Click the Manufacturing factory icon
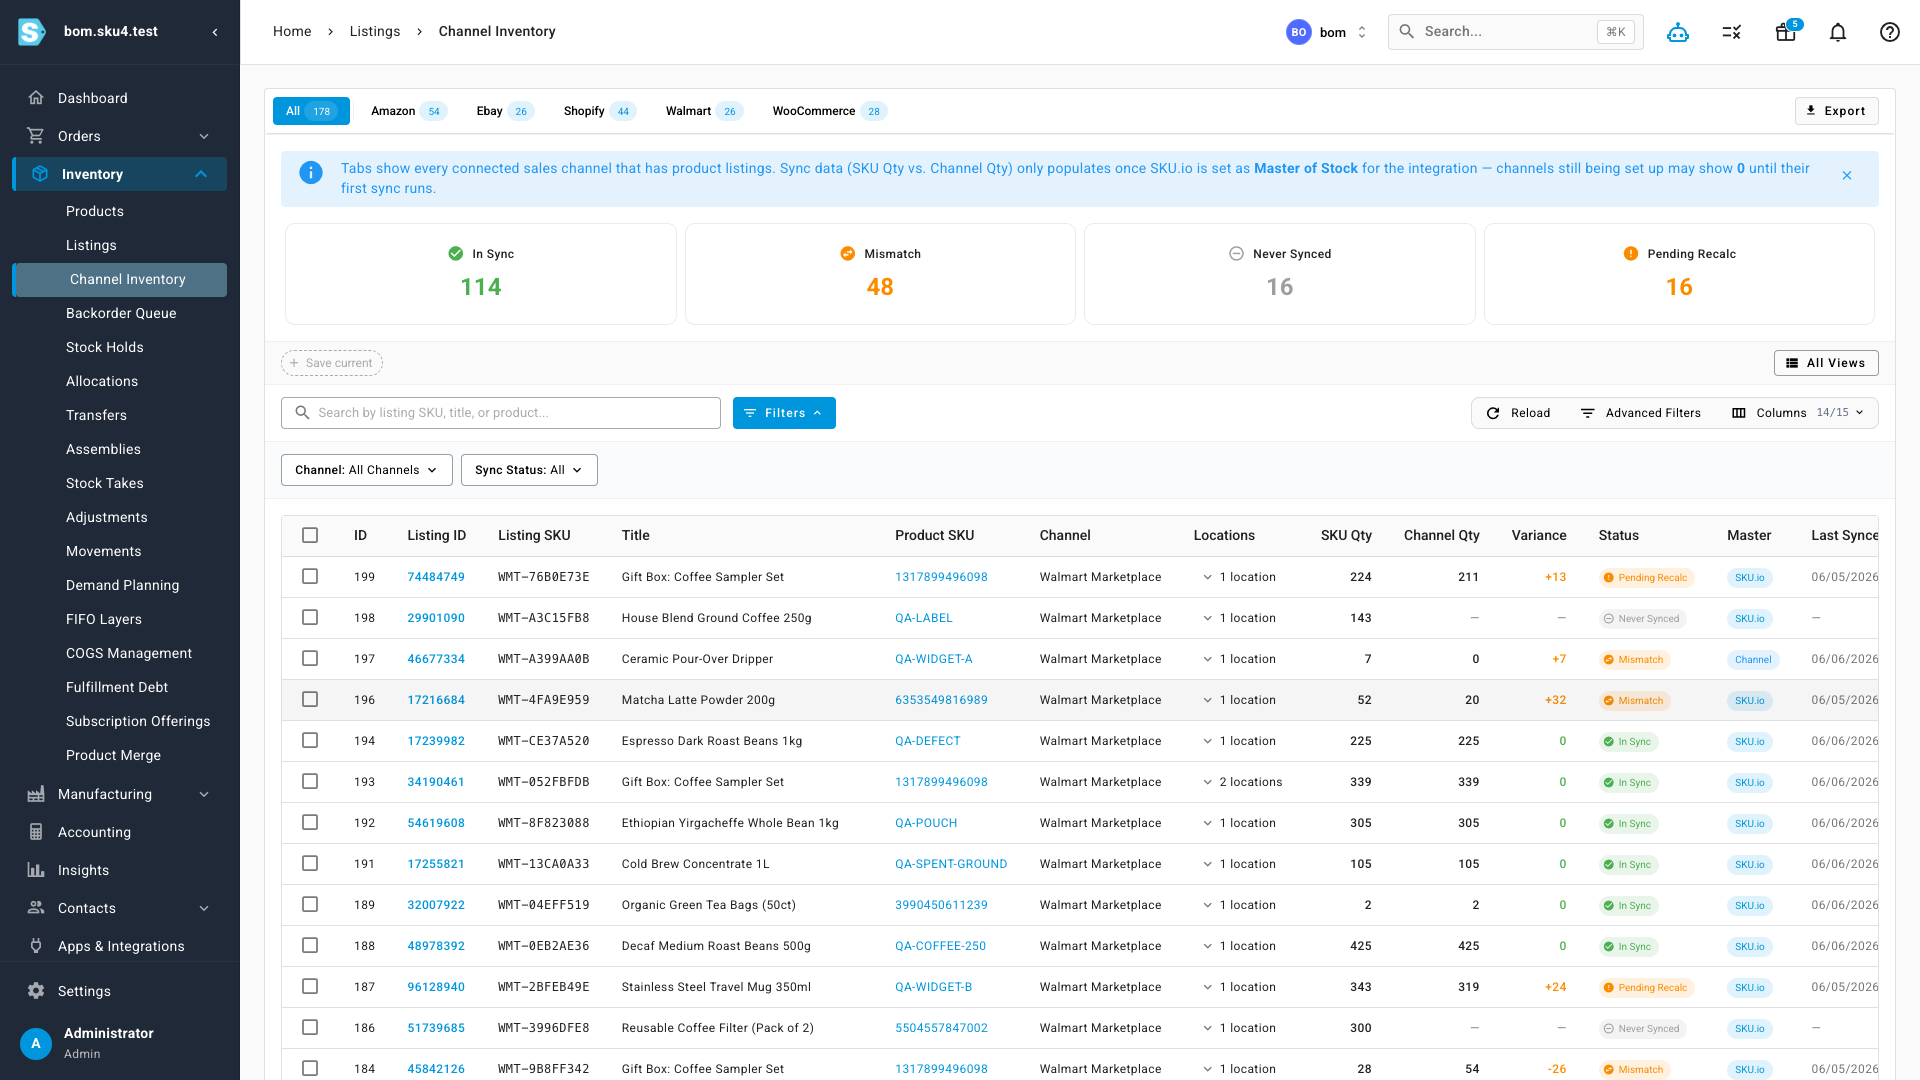 tap(36, 794)
